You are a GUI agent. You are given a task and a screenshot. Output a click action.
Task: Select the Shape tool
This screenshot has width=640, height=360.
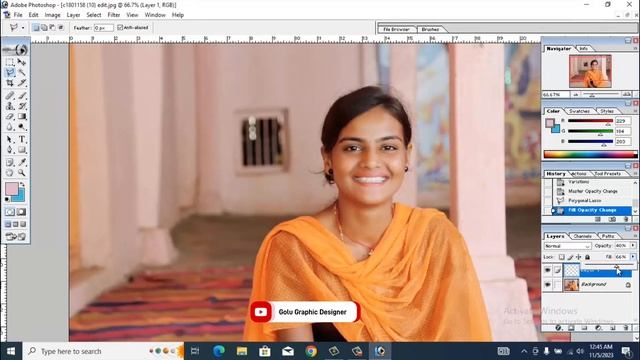22,150
